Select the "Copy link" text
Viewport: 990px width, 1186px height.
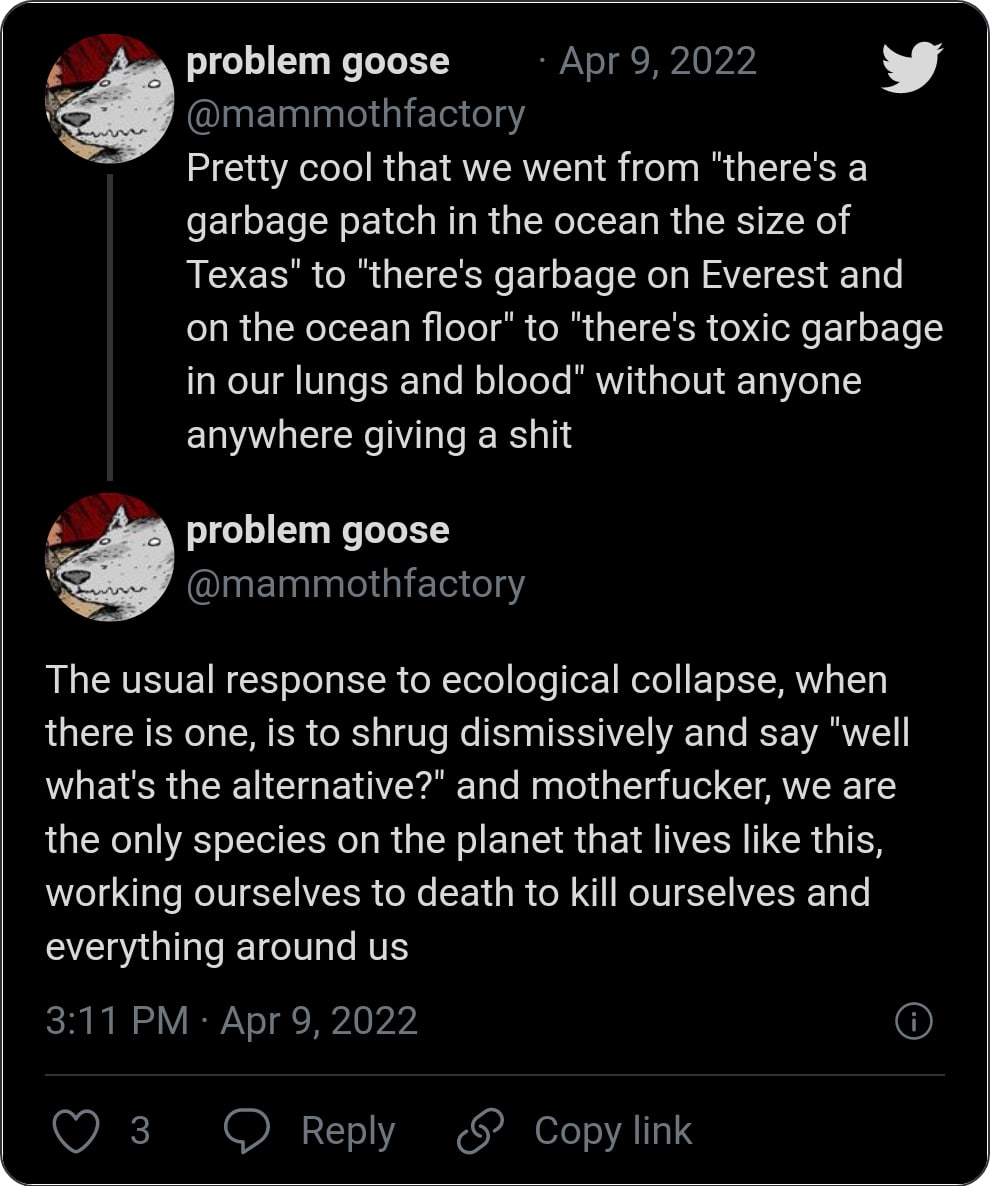(x=612, y=1130)
